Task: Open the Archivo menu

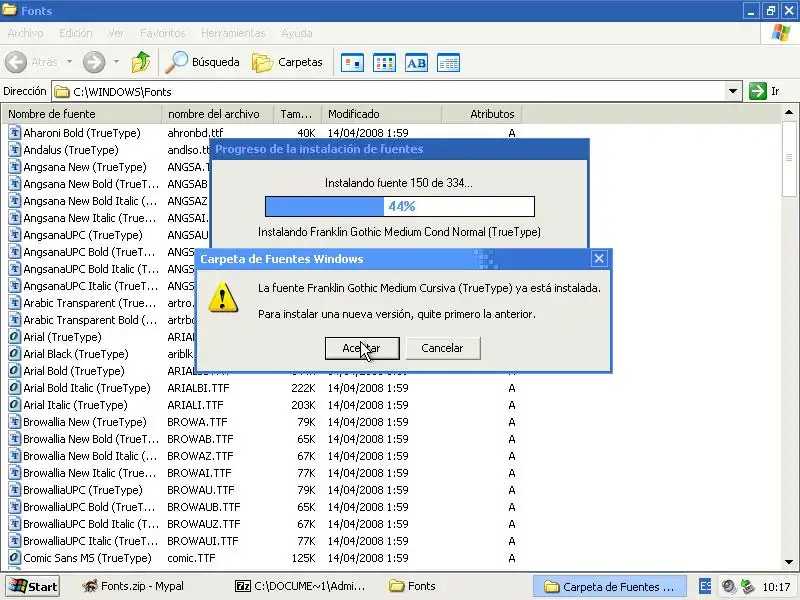Action: [x=26, y=33]
